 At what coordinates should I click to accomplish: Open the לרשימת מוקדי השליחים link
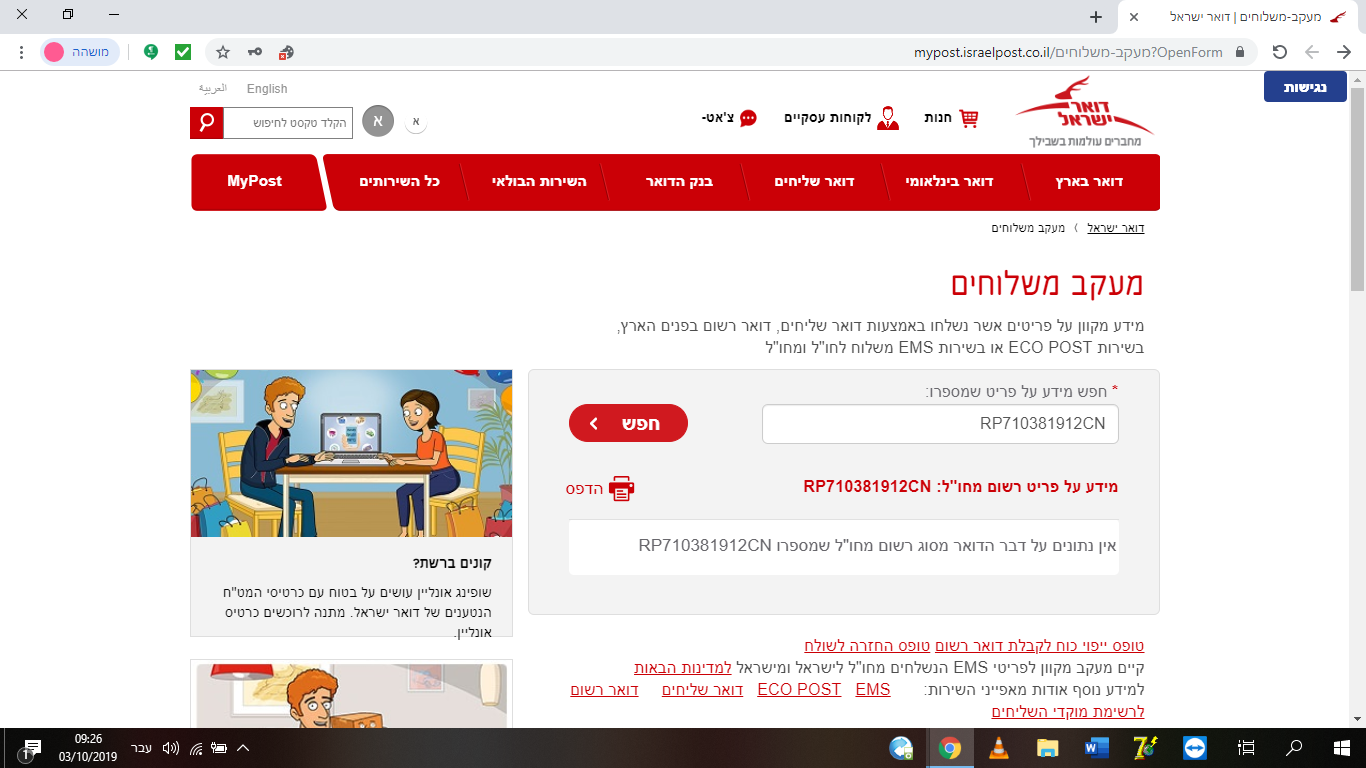tap(1068, 712)
